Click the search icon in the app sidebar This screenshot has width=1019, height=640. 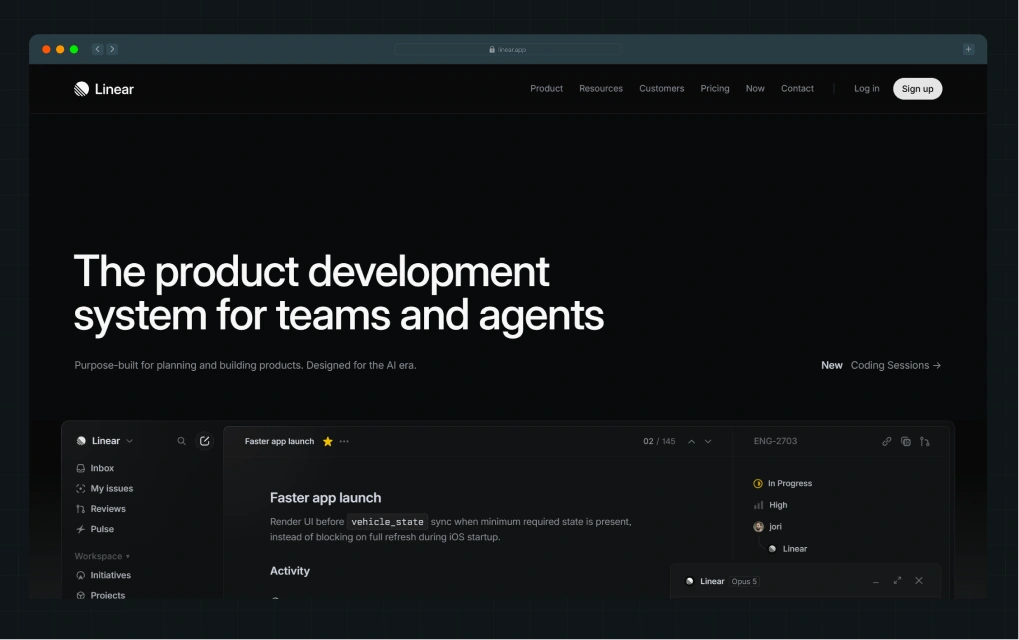[181, 441]
